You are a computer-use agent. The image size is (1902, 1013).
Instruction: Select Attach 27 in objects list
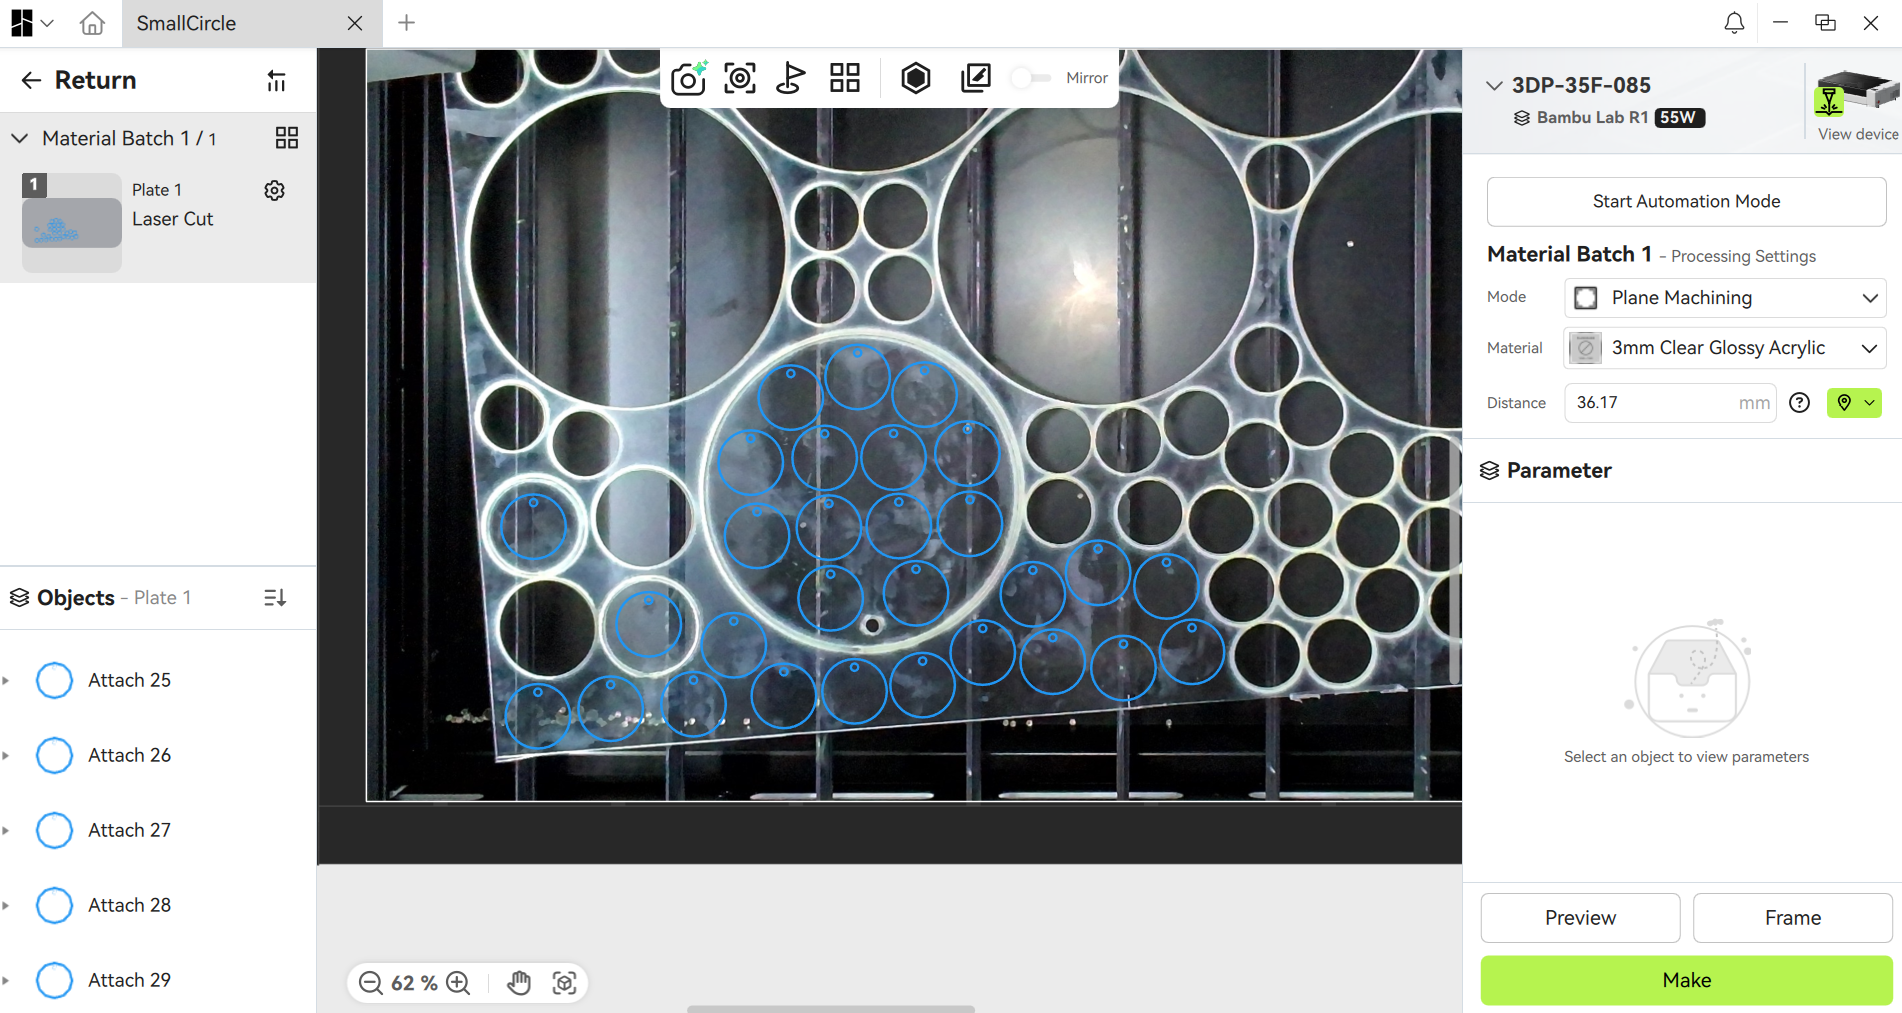tap(158, 830)
